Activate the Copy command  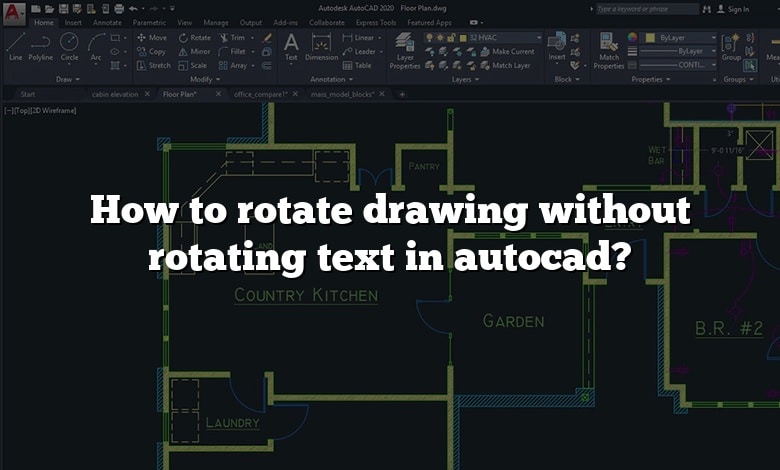click(151, 52)
